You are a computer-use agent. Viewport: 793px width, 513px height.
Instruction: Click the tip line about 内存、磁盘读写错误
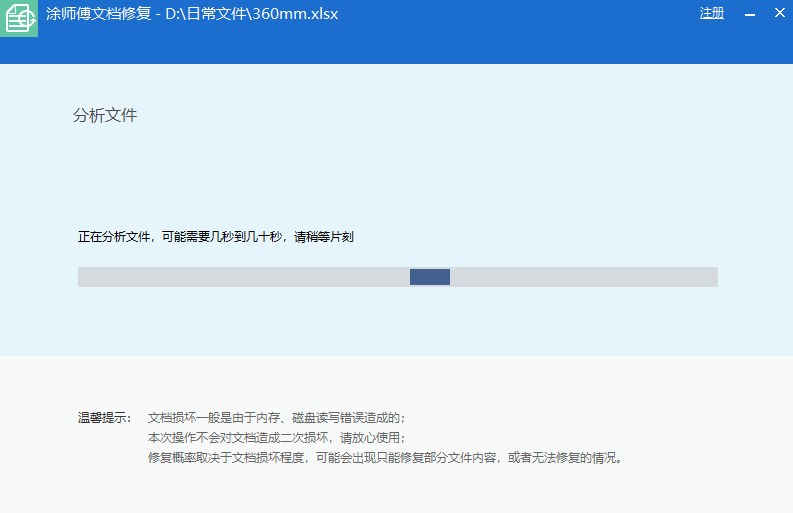[x=276, y=418]
